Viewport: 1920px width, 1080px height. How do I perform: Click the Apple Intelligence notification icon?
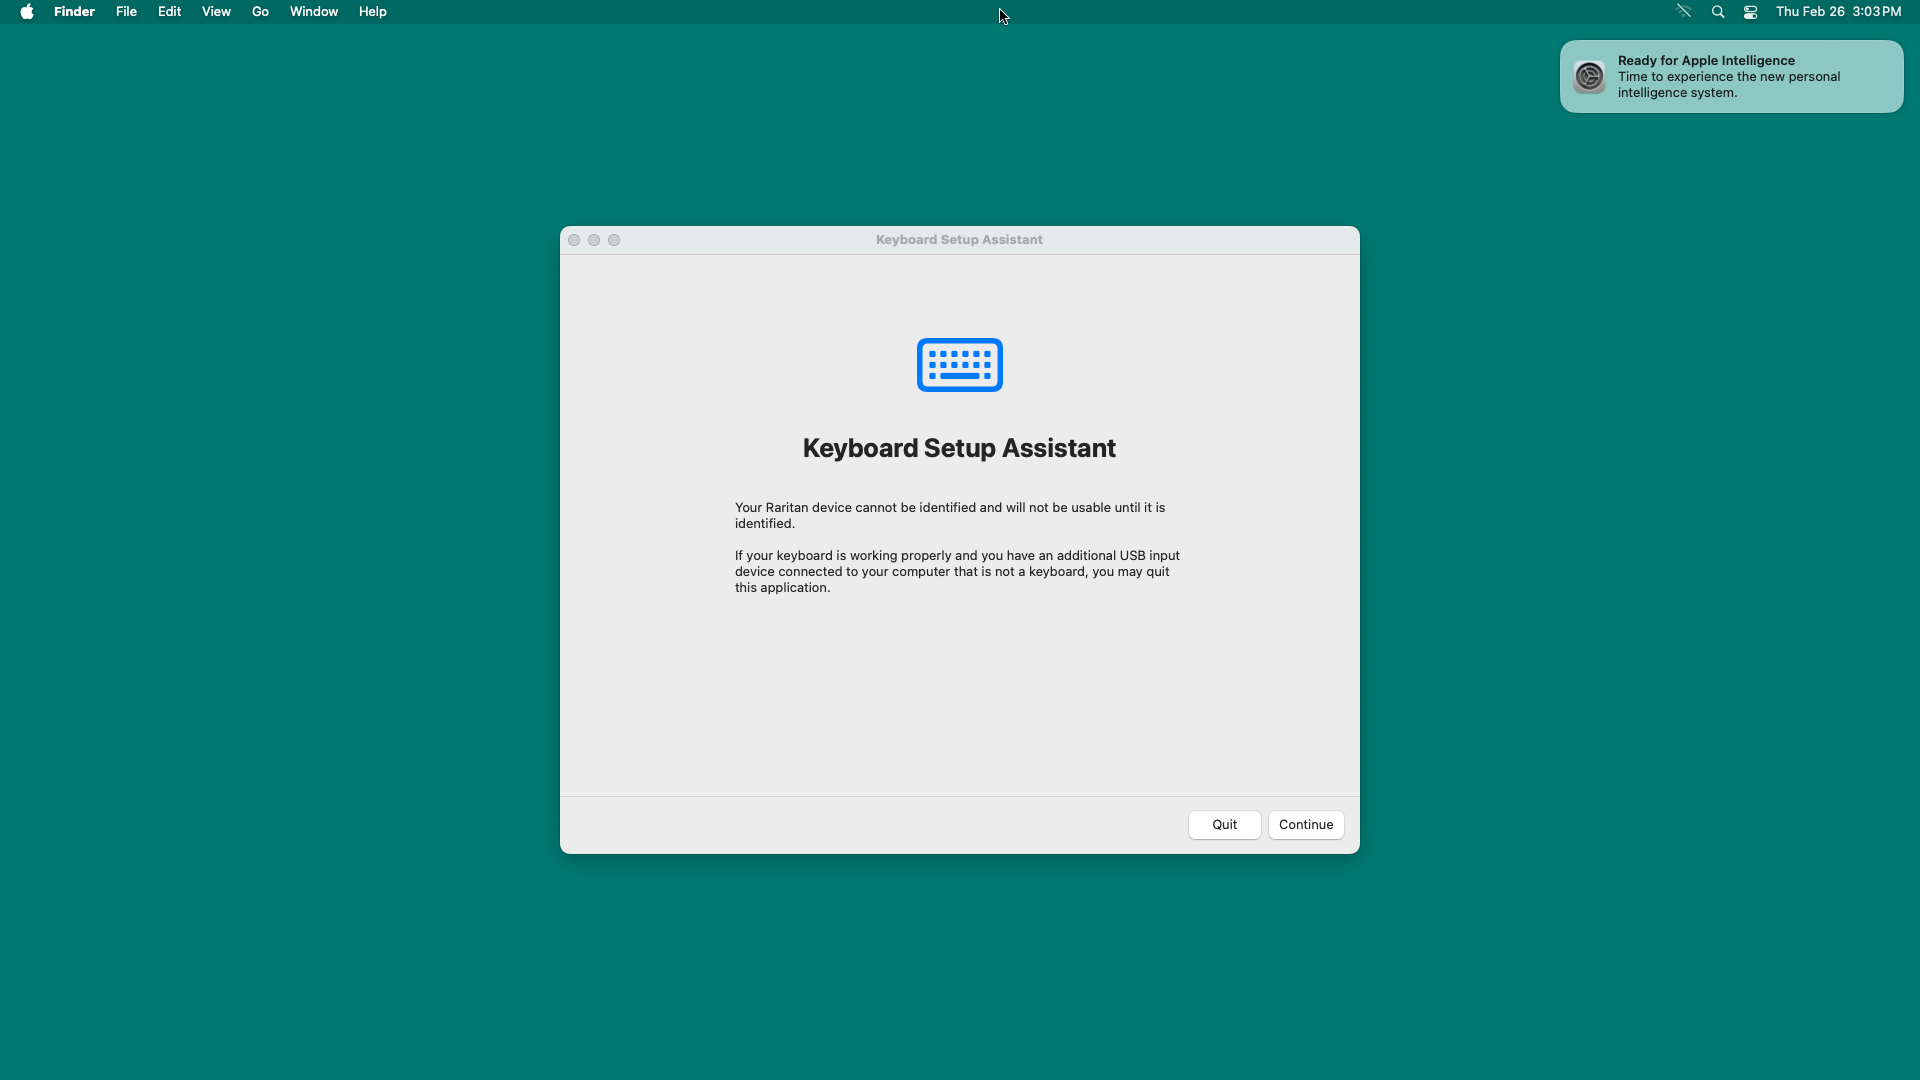tap(1589, 77)
